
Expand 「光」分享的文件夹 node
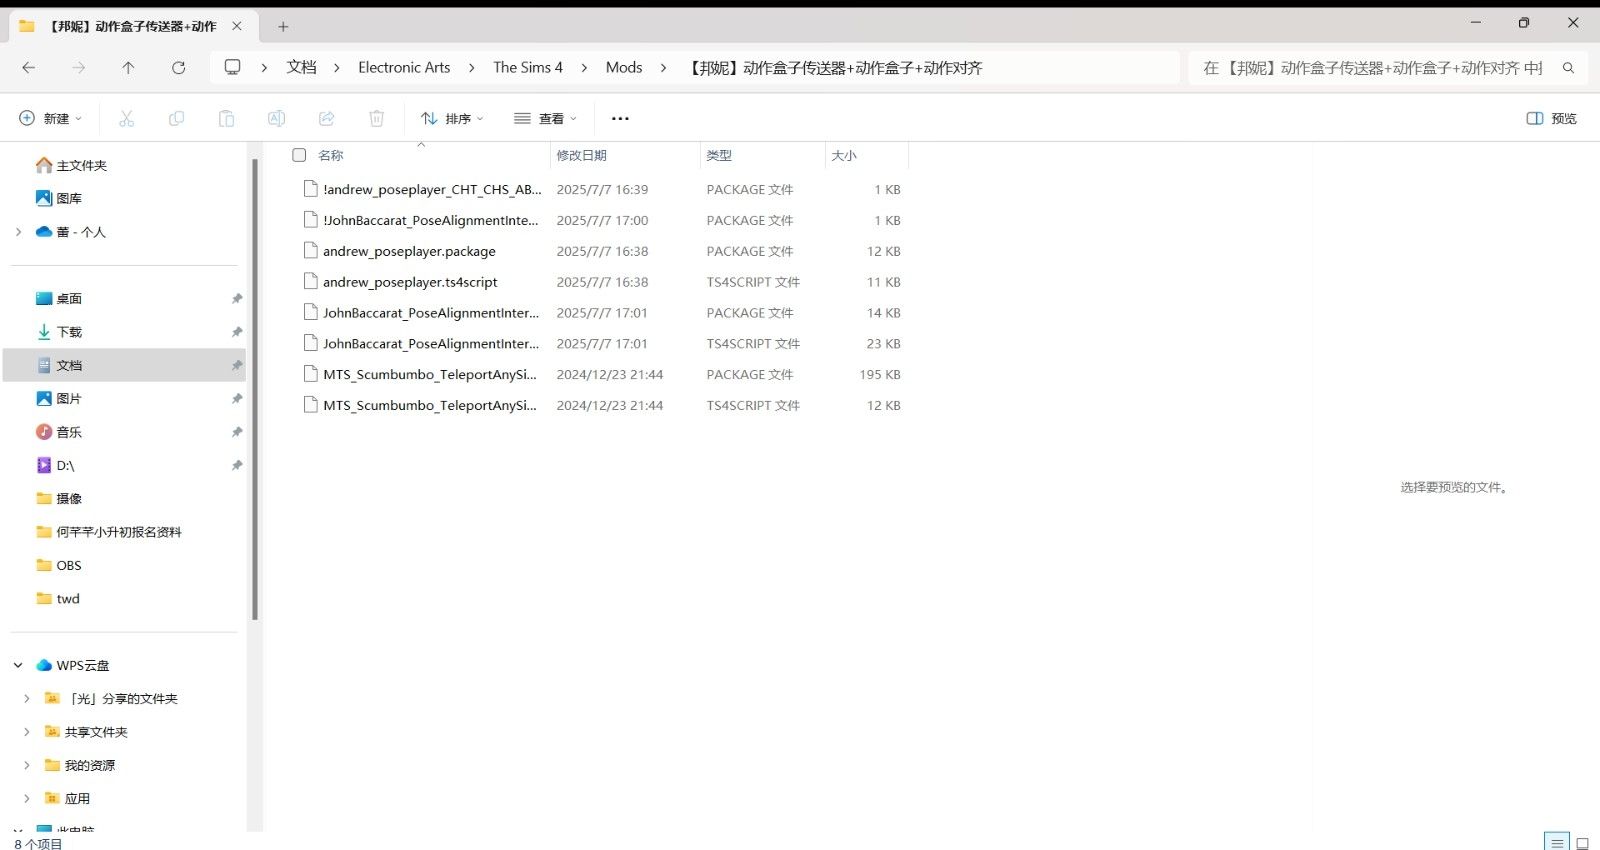click(27, 698)
